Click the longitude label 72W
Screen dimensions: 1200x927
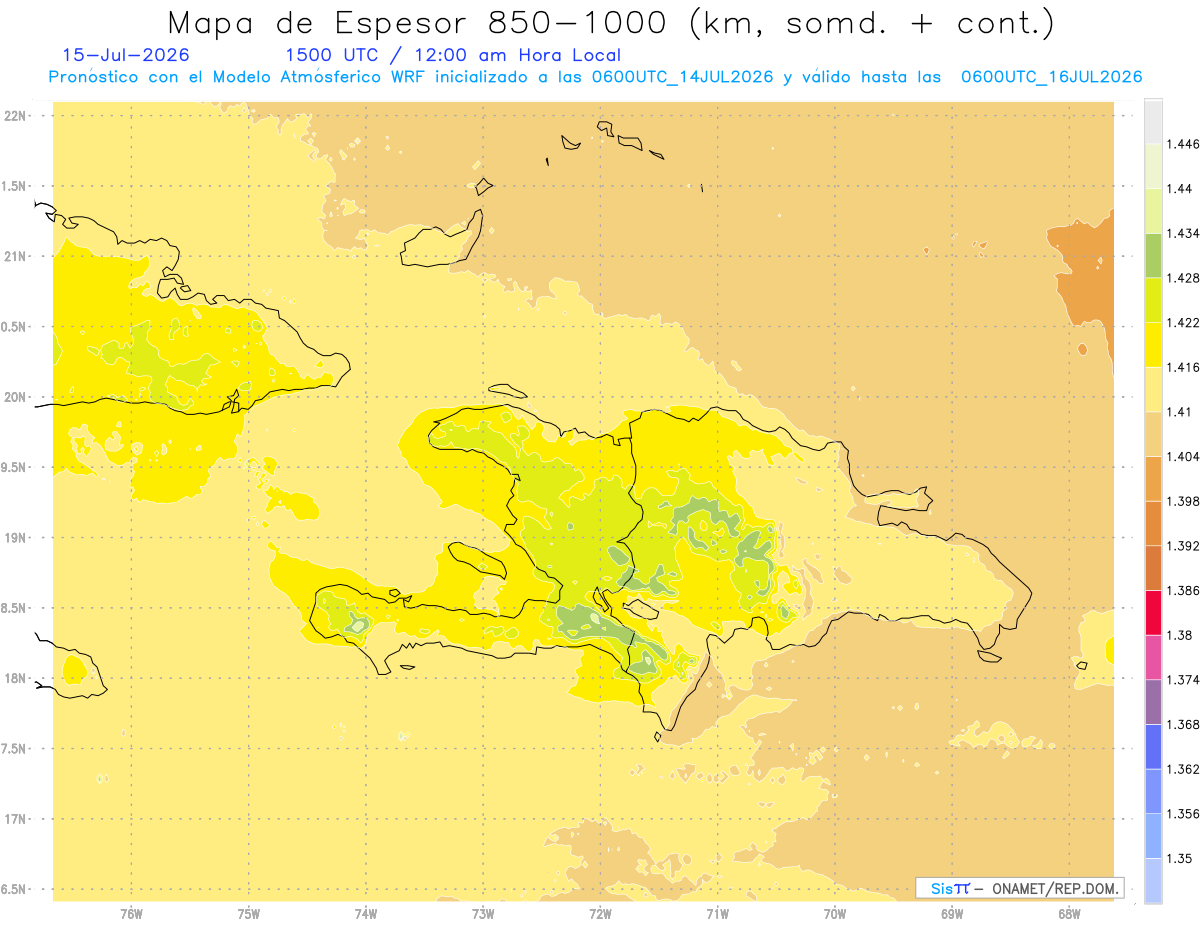click(600, 914)
